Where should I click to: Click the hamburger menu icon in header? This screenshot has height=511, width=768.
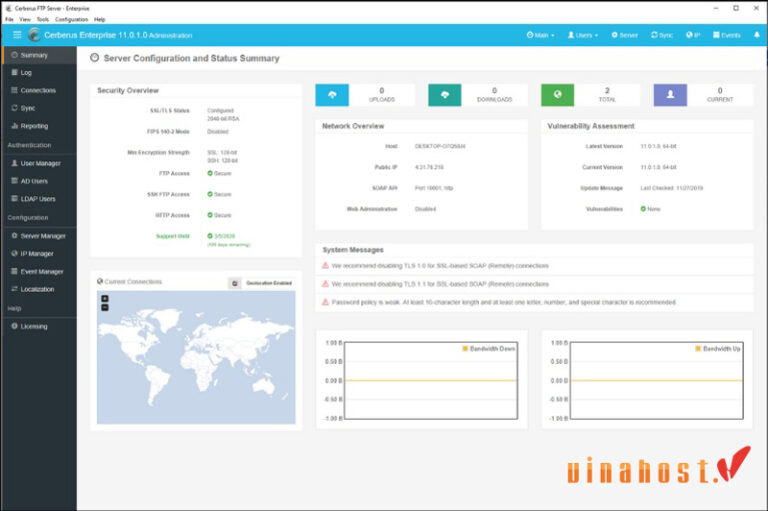click(x=17, y=35)
